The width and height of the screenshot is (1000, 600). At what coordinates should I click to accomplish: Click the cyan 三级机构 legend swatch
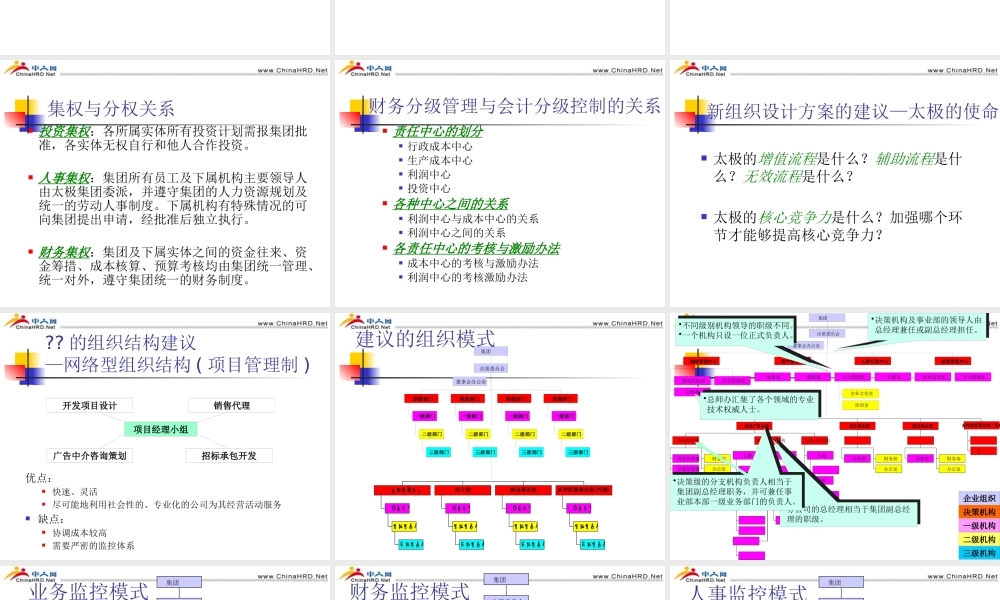tap(978, 553)
